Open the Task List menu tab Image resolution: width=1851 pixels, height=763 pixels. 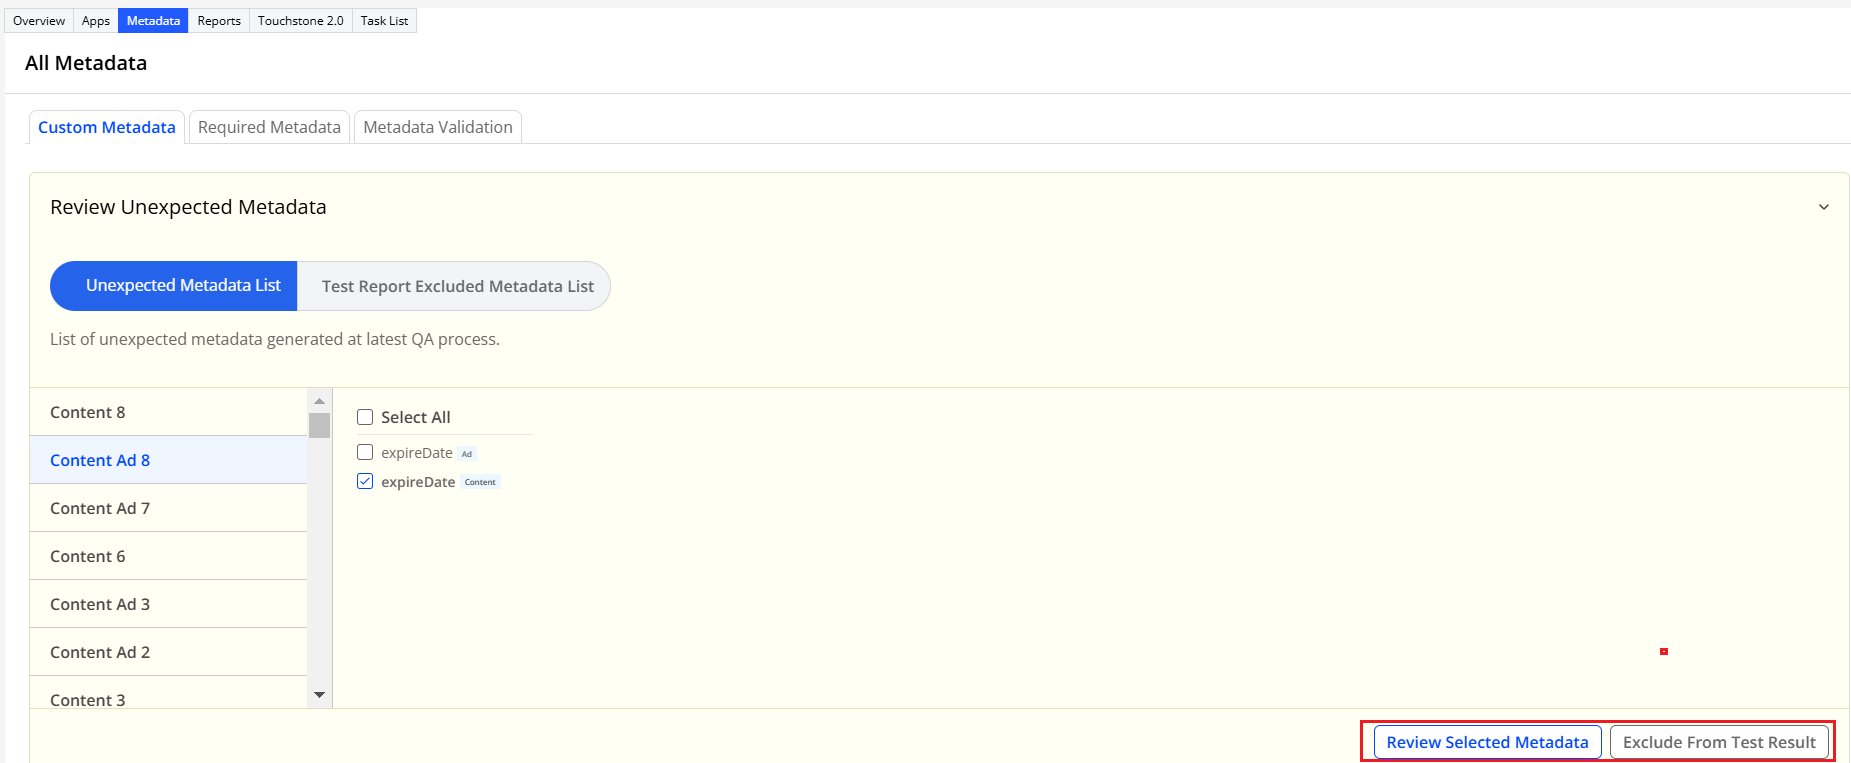tap(384, 21)
